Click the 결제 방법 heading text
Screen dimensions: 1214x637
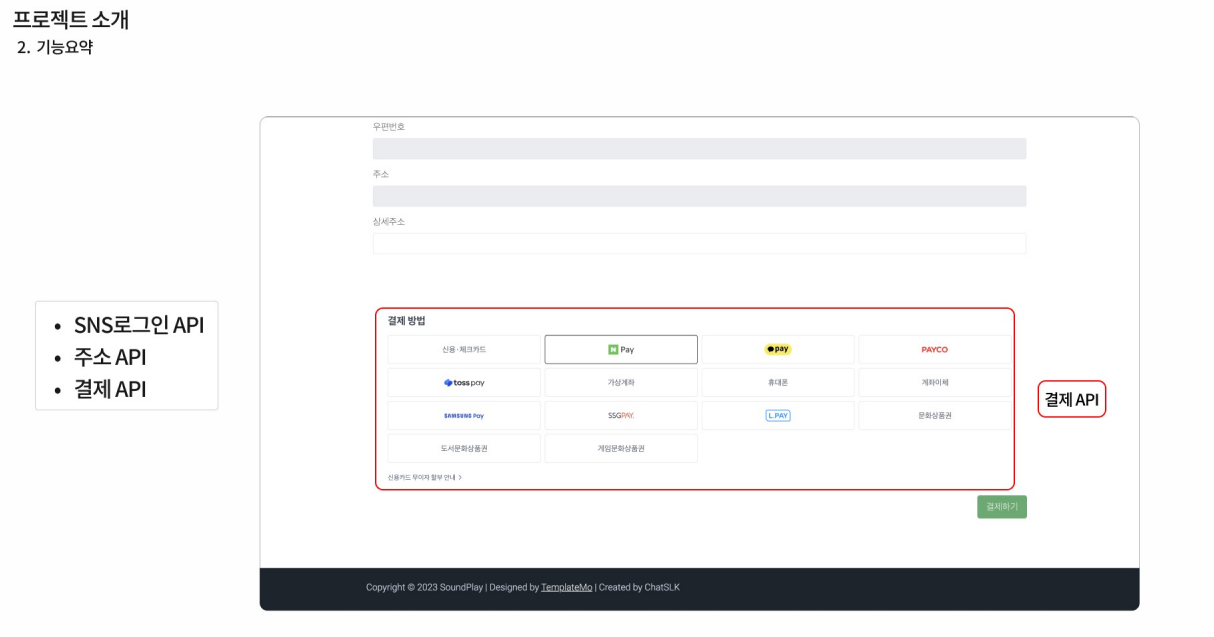[x=407, y=321]
